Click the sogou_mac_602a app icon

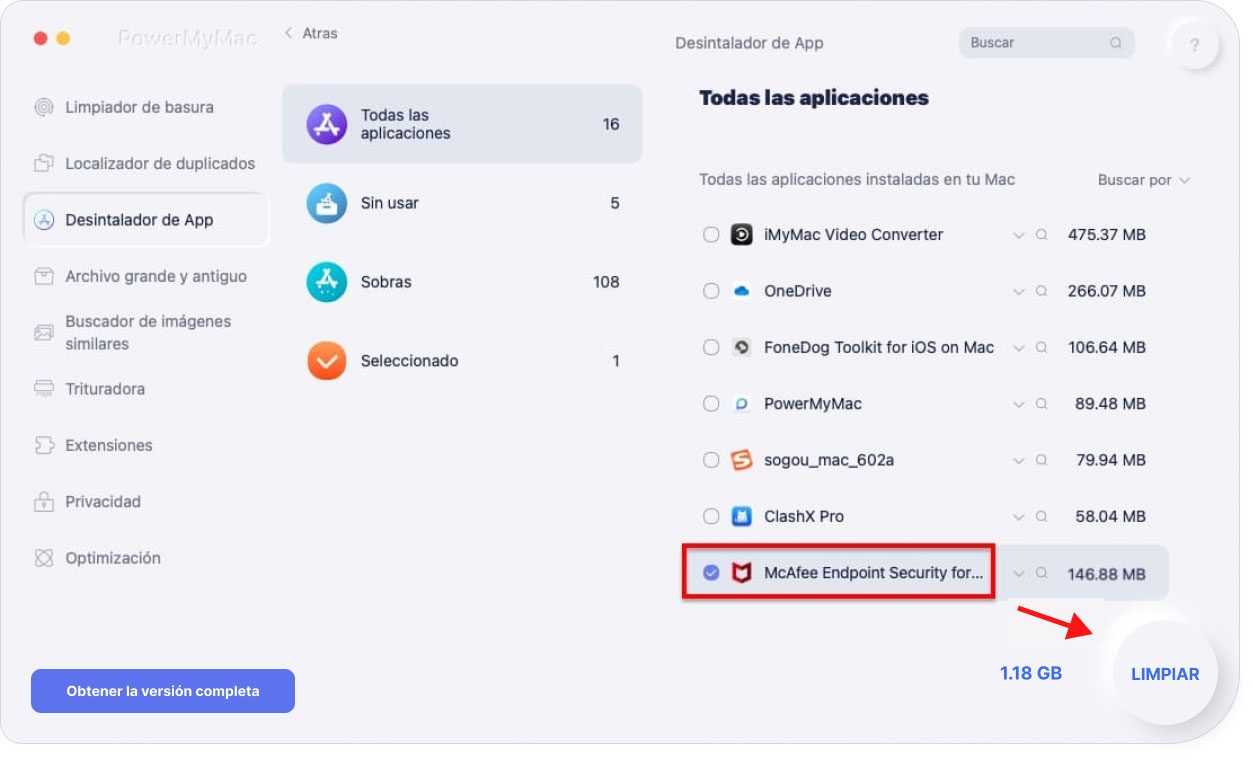741,460
